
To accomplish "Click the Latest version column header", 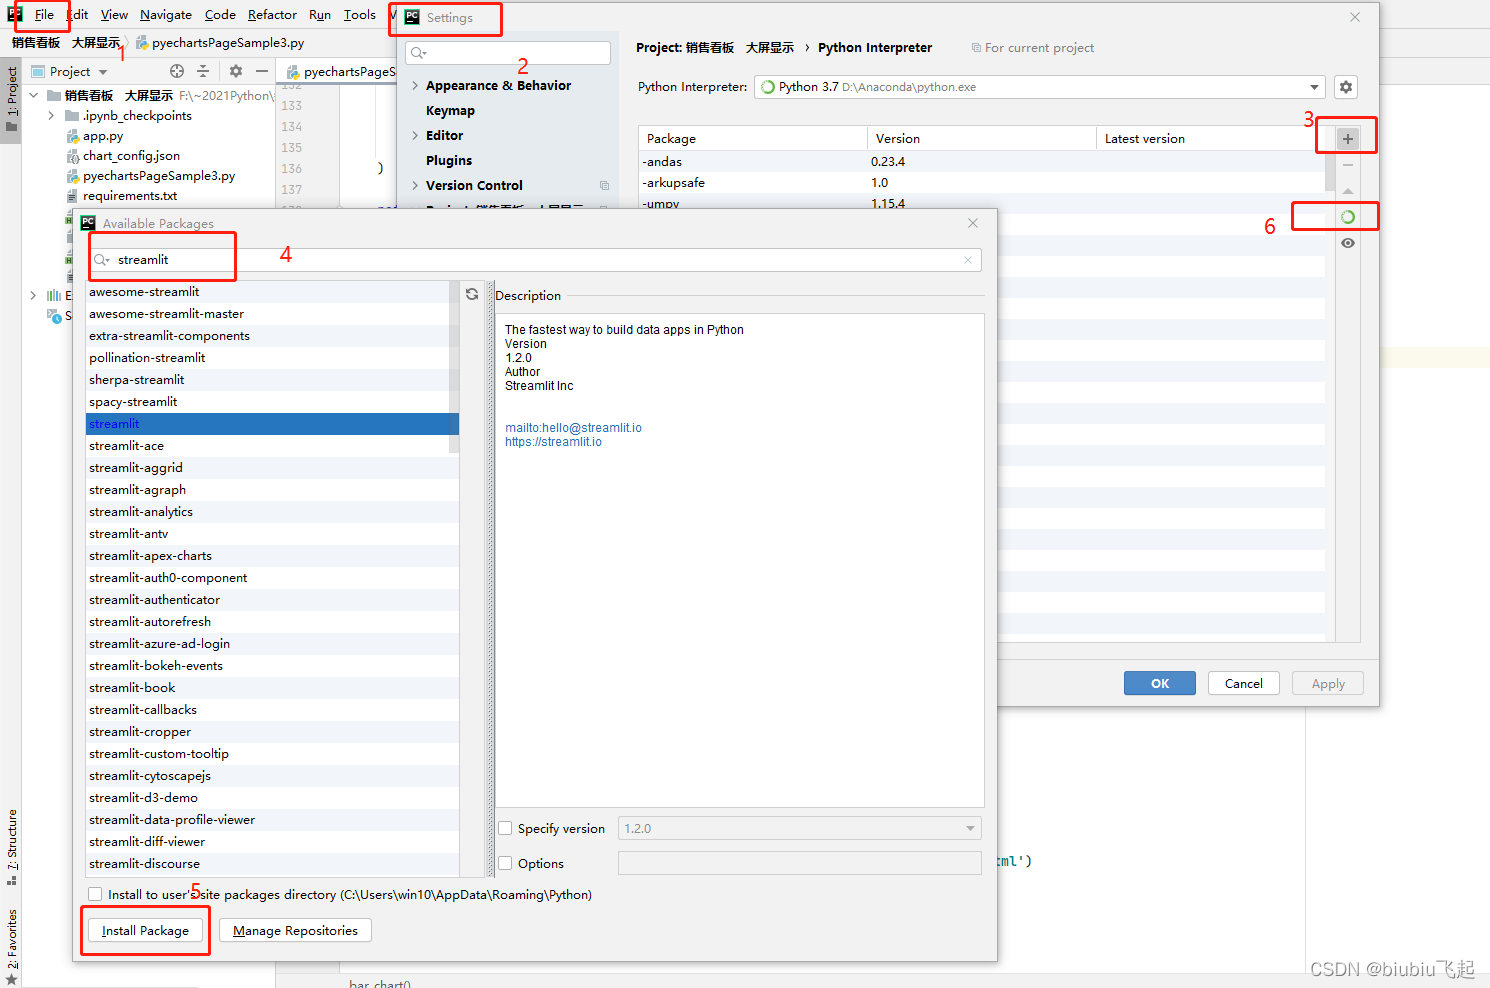I will click(x=1210, y=139).
